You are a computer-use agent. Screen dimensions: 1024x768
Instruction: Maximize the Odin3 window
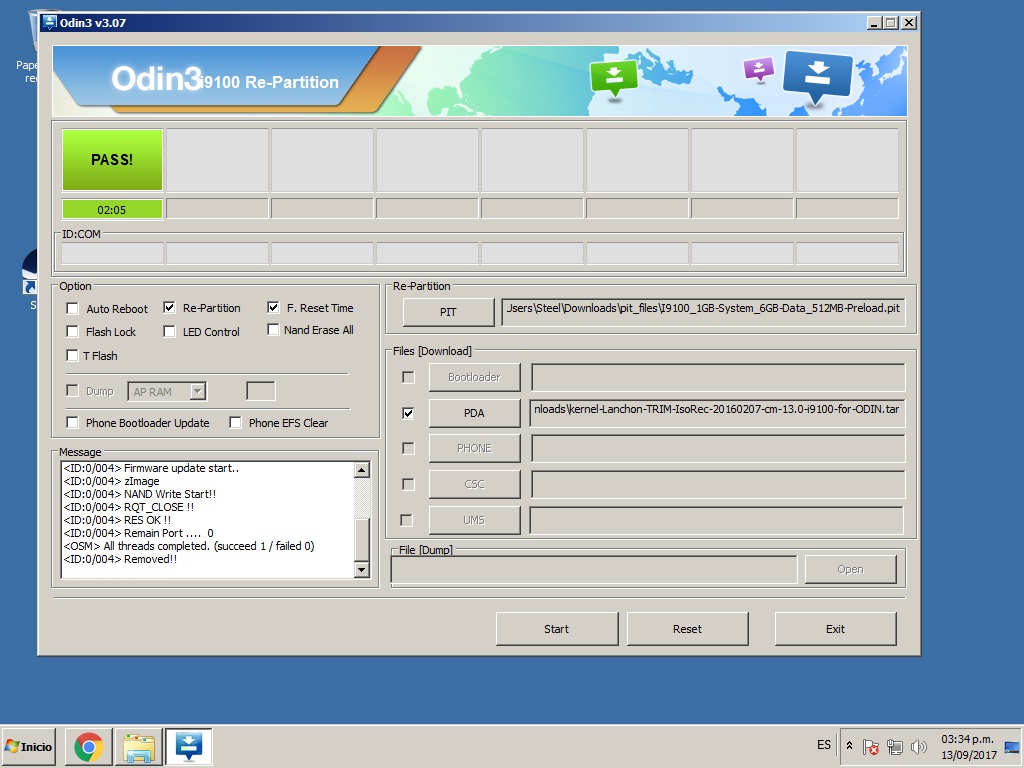(x=890, y=23)
